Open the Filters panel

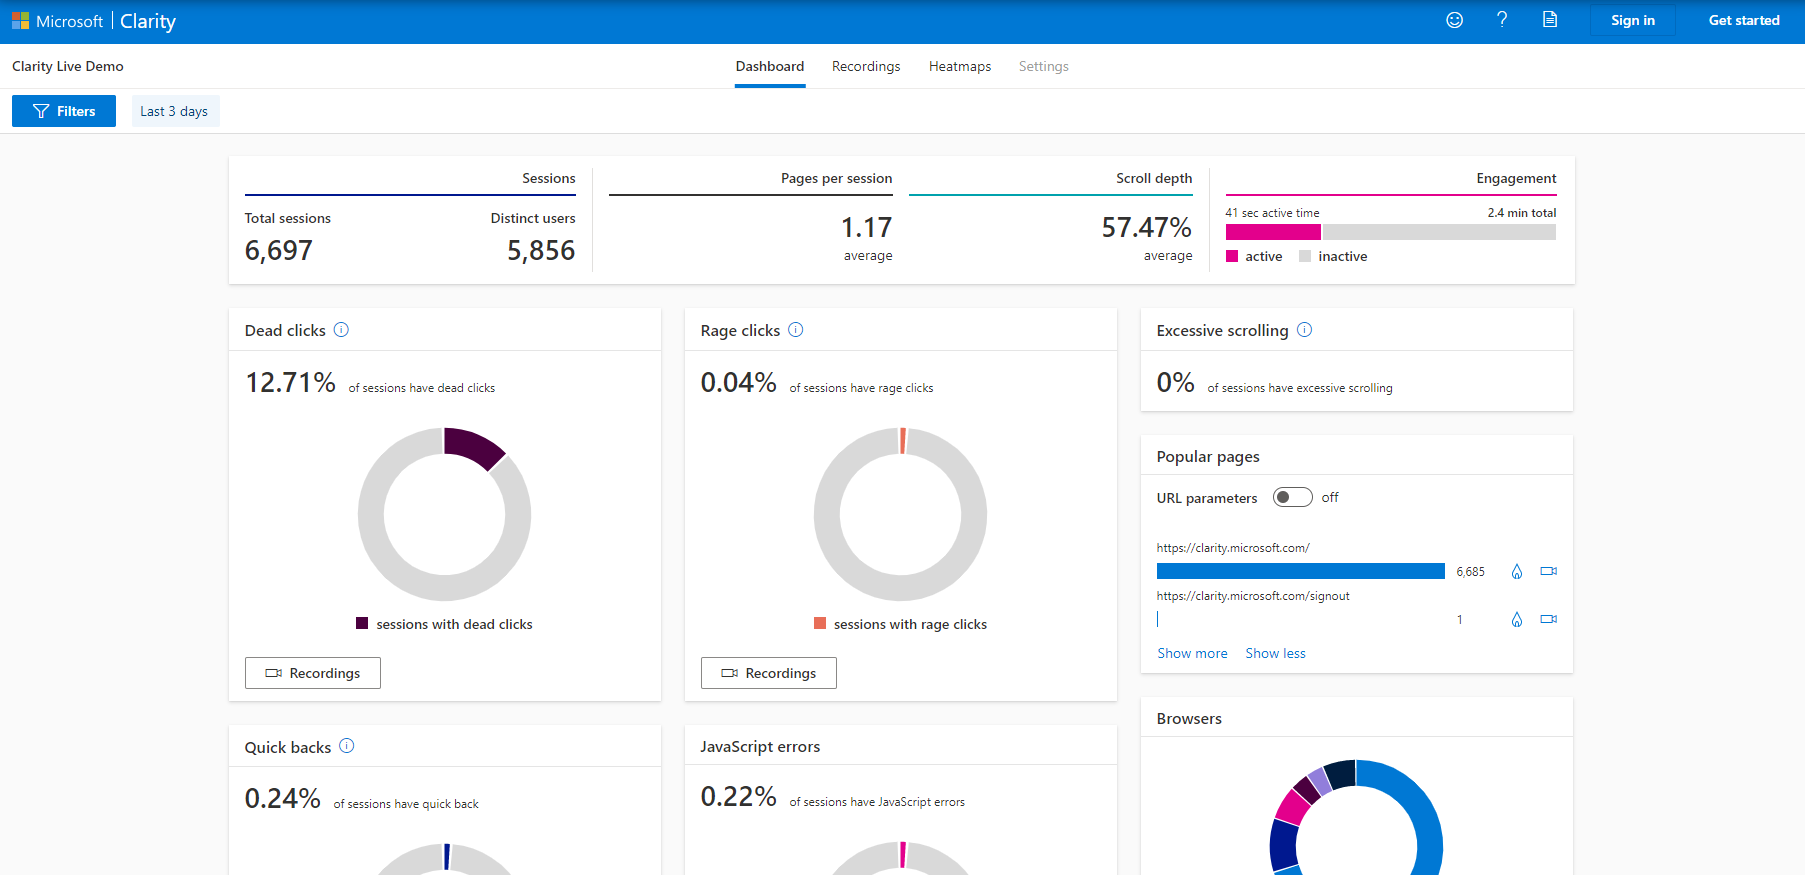64,111
